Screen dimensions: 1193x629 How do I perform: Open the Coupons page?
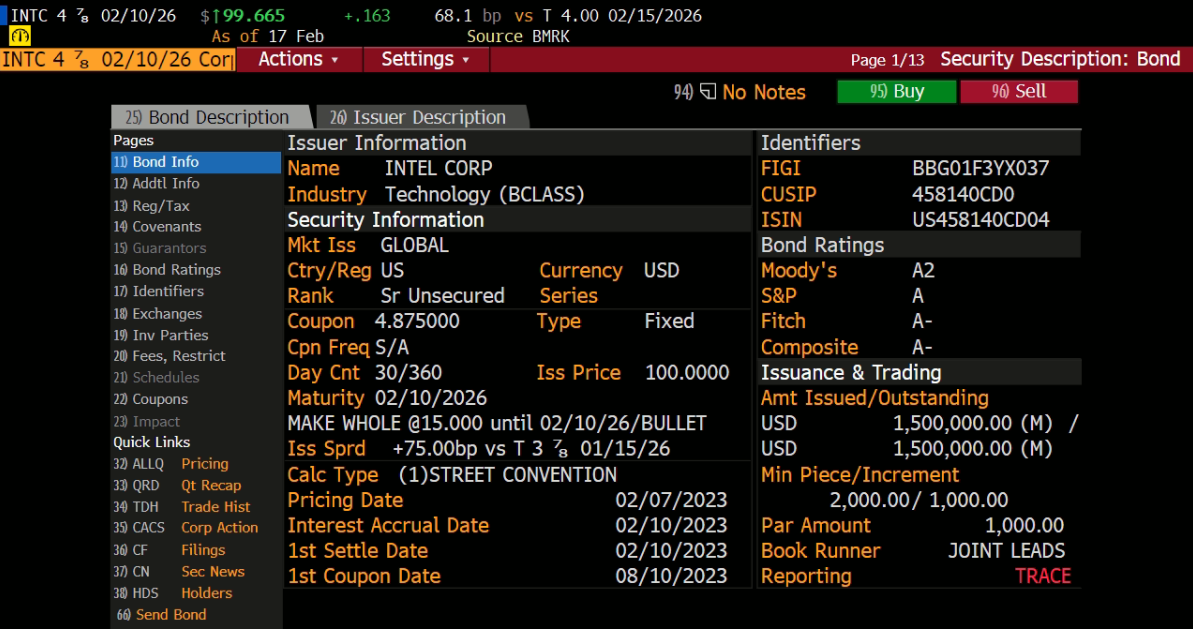[151, 399]
